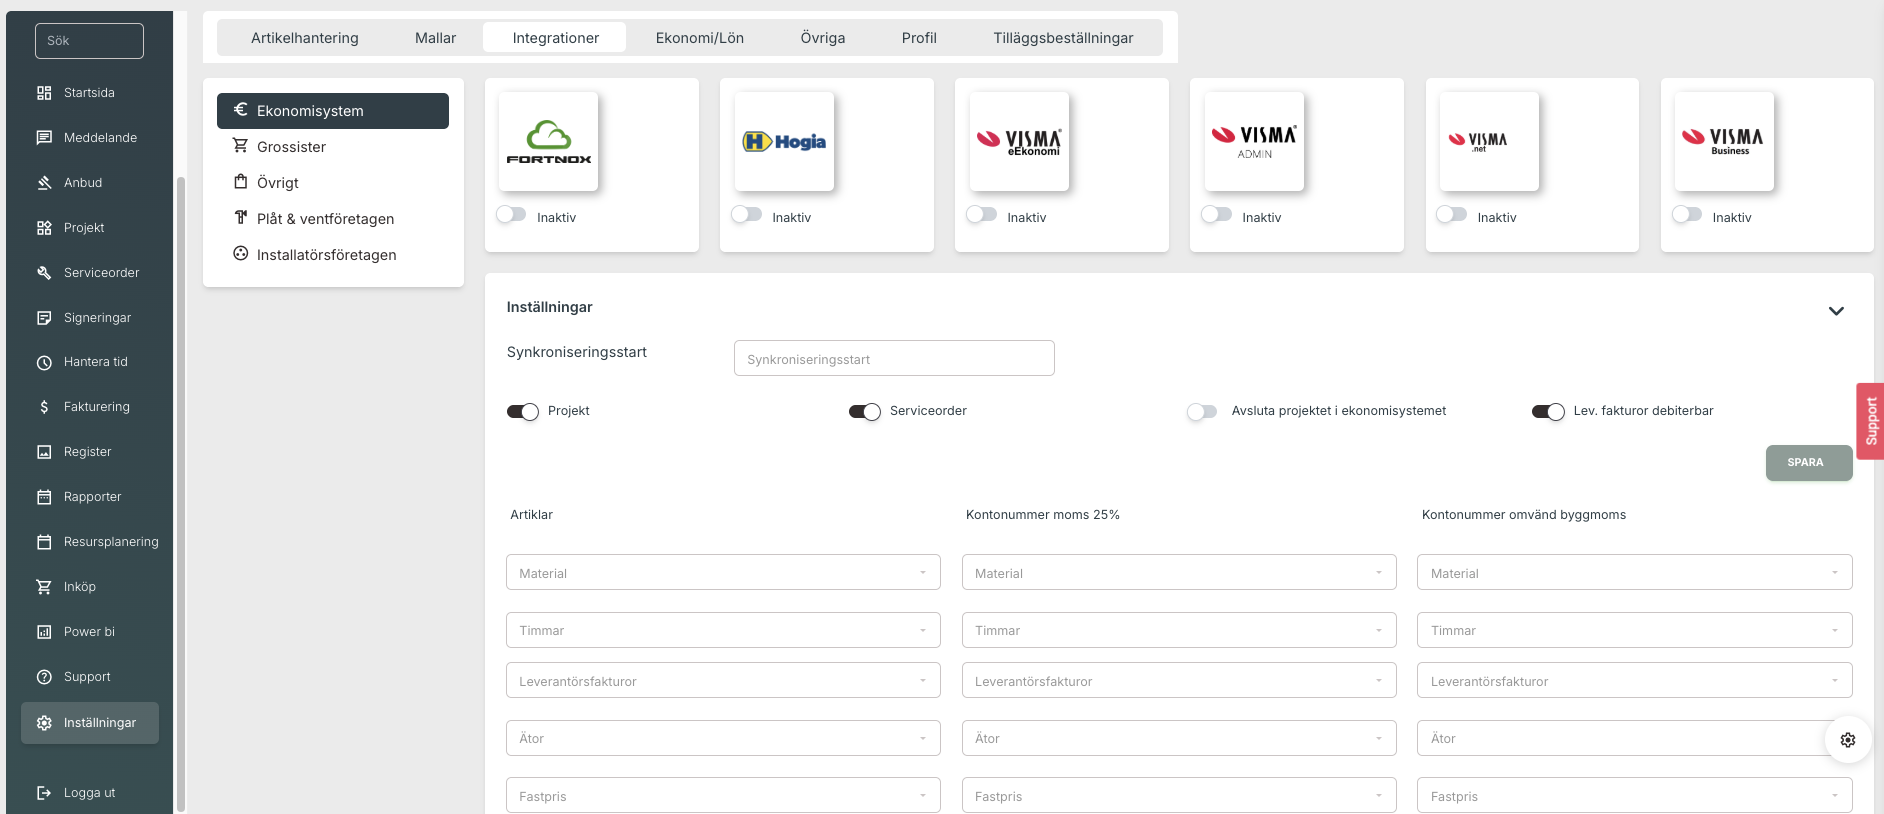
Task: Select the Hogia logo card
Action: click(784, 142)
